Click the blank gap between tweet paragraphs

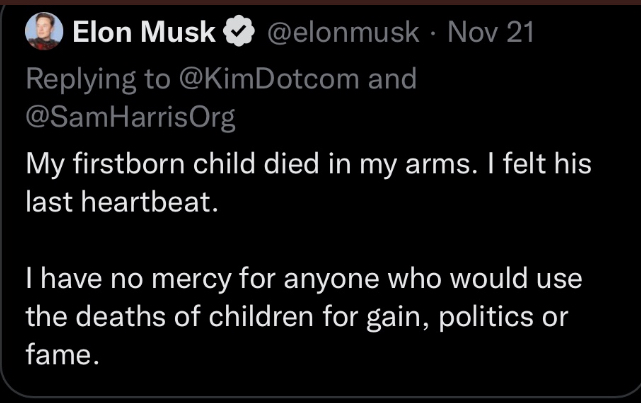click(300, 238)
